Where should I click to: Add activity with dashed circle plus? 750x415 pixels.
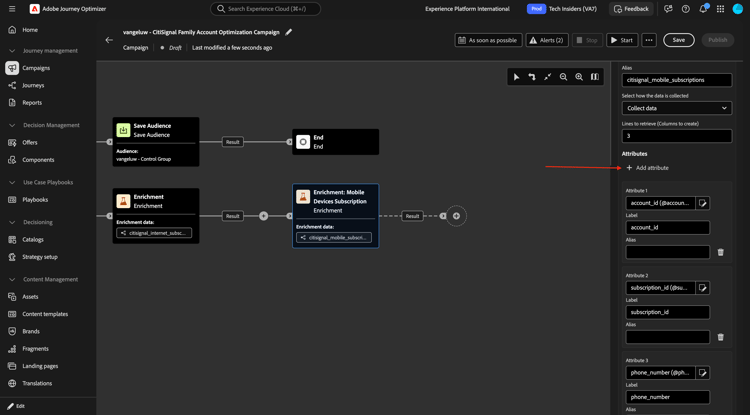456,216
